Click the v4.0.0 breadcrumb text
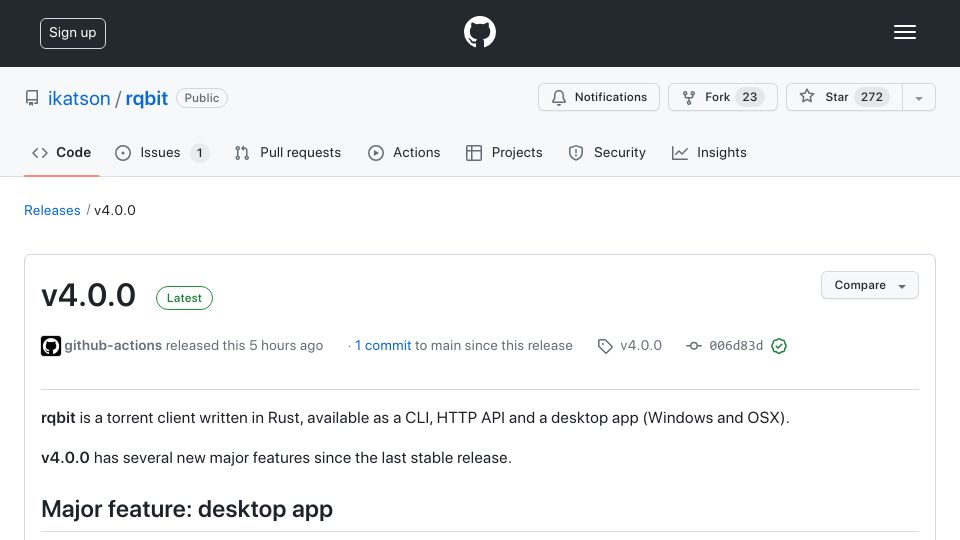This screenshot has width=960, height=540. [x=114, y=210]
